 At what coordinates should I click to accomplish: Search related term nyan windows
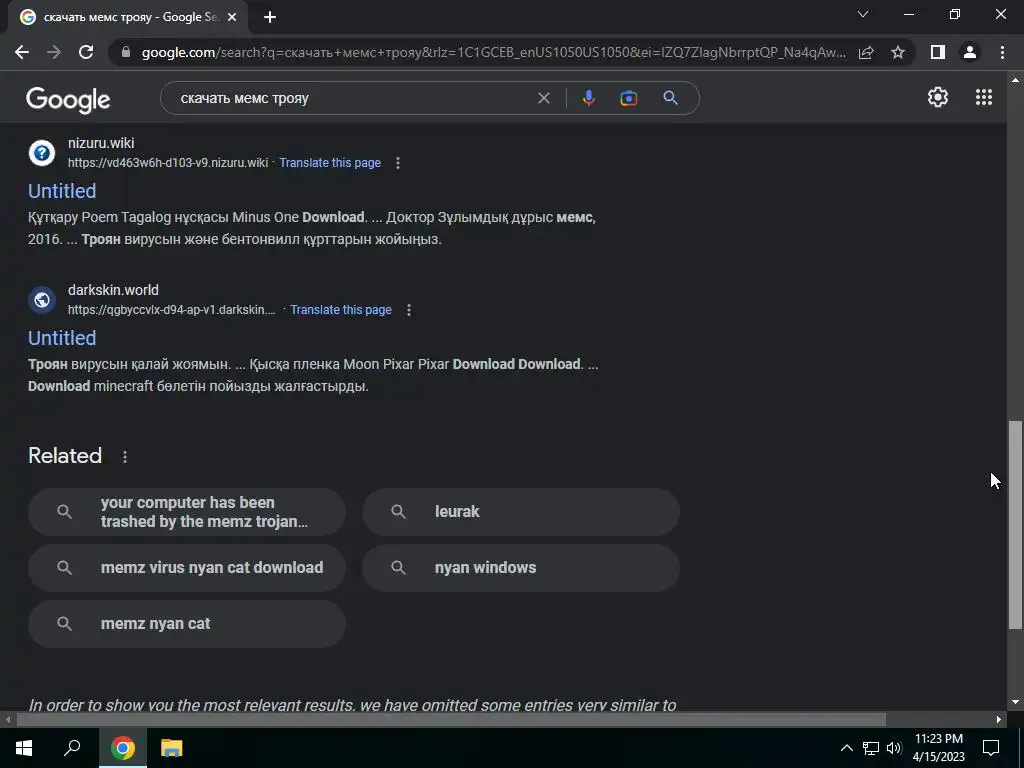521,568
